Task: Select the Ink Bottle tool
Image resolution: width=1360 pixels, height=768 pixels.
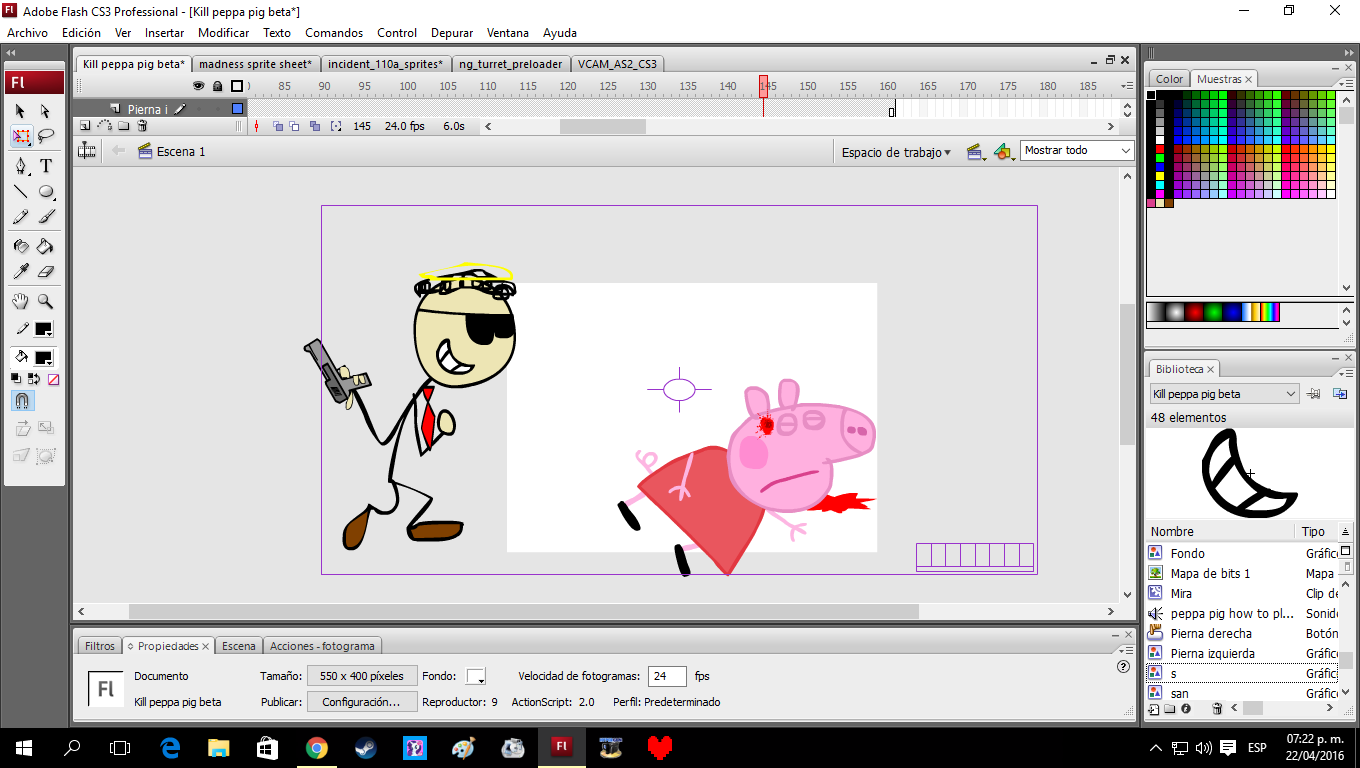Action: tap(21, 246)
